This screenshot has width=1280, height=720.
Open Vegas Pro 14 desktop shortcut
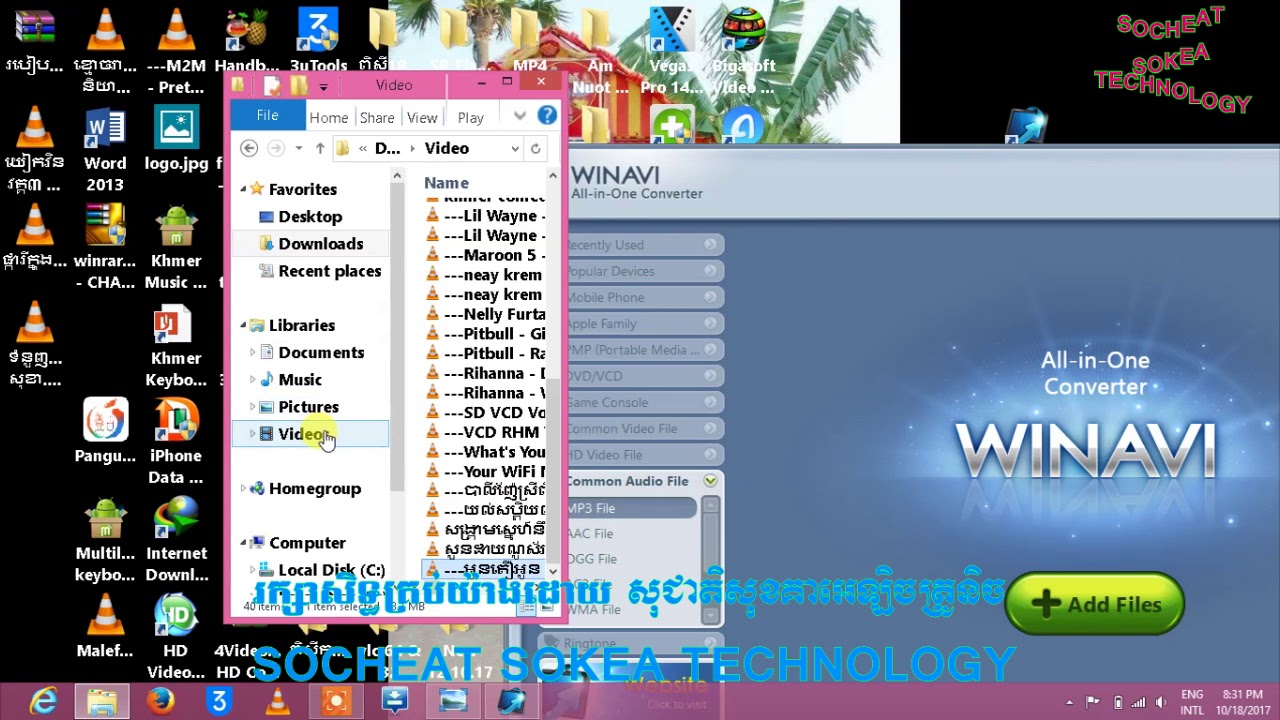tap(671, 52)
